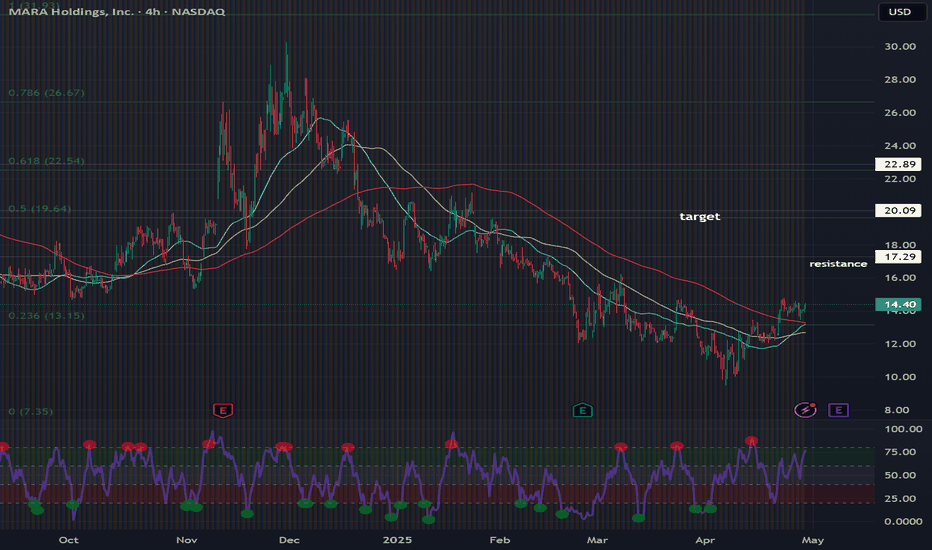Click the purple earnings E marker
The width and height of the screenshot is (932, 550).
click(838, 410)
